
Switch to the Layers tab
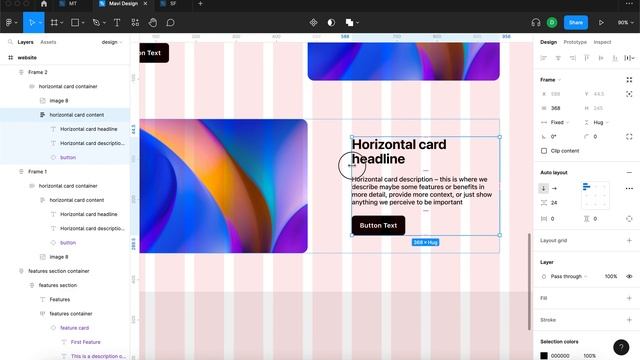click(25, 42)
